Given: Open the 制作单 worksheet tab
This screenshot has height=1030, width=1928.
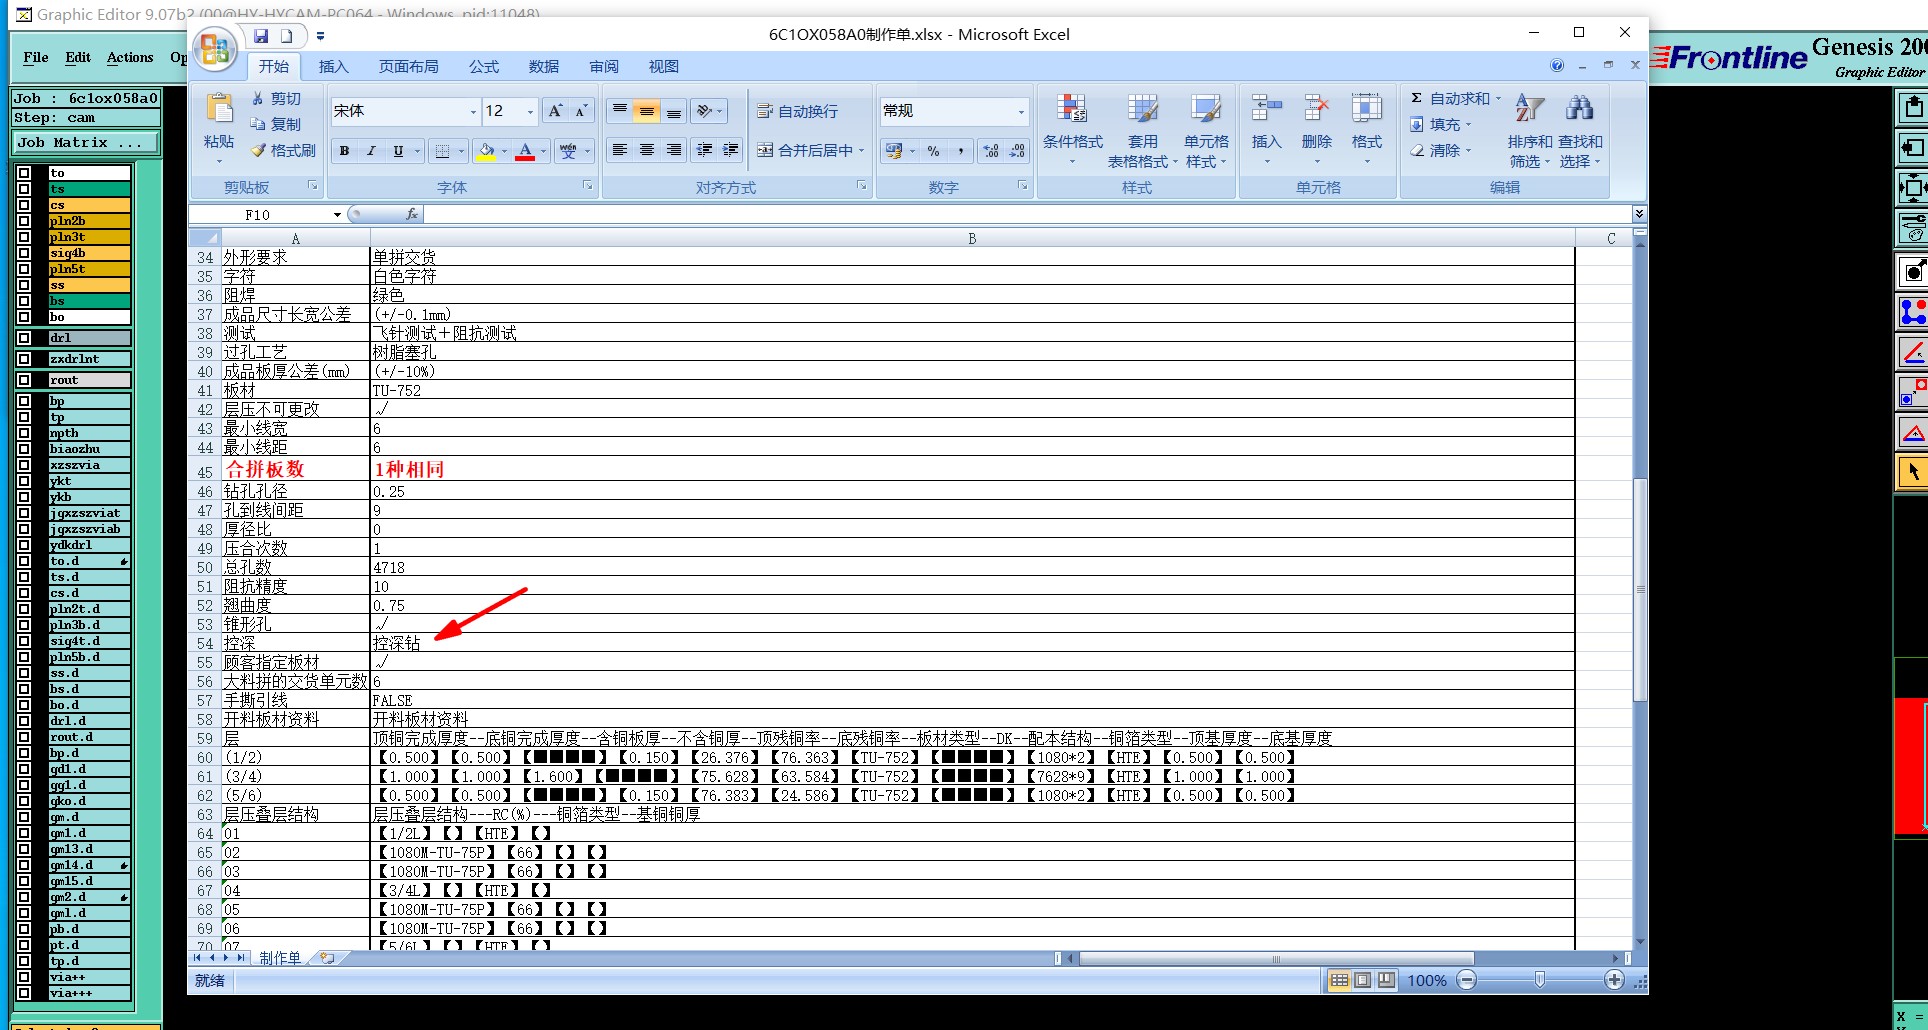Looking at the screenshot, I should [280, 958].
